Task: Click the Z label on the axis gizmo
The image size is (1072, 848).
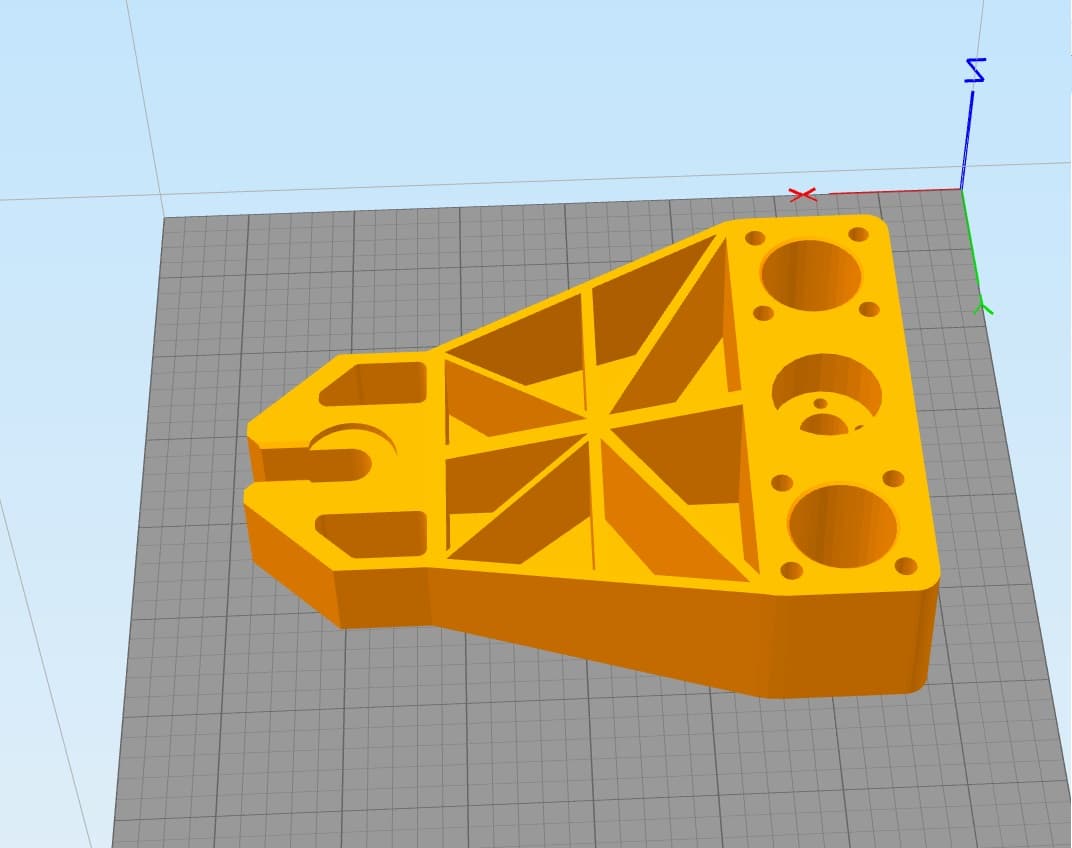Action: (973, 70)
